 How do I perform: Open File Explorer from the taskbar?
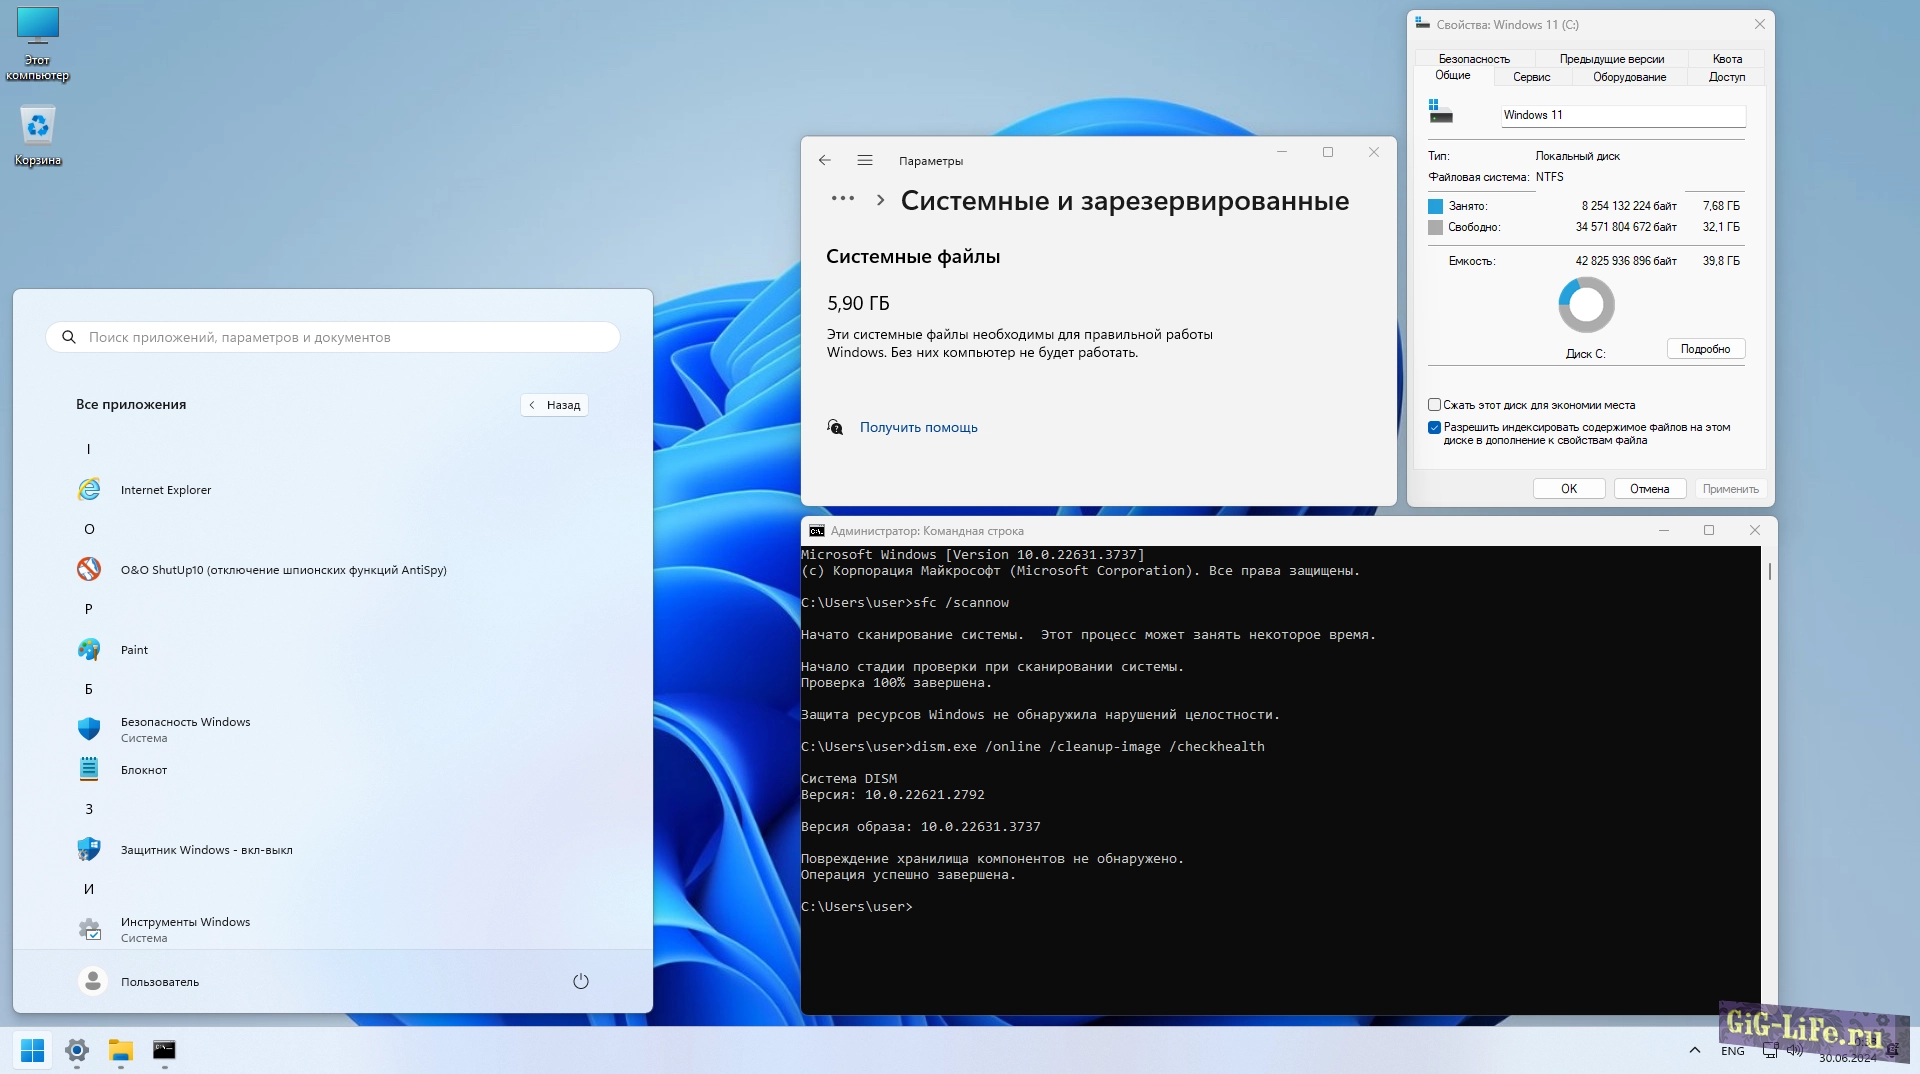(x=121, y=1050)
